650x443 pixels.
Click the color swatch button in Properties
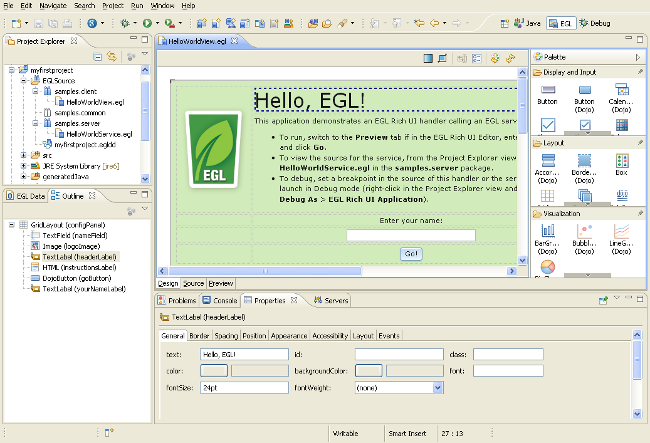(x=214, y=370)
